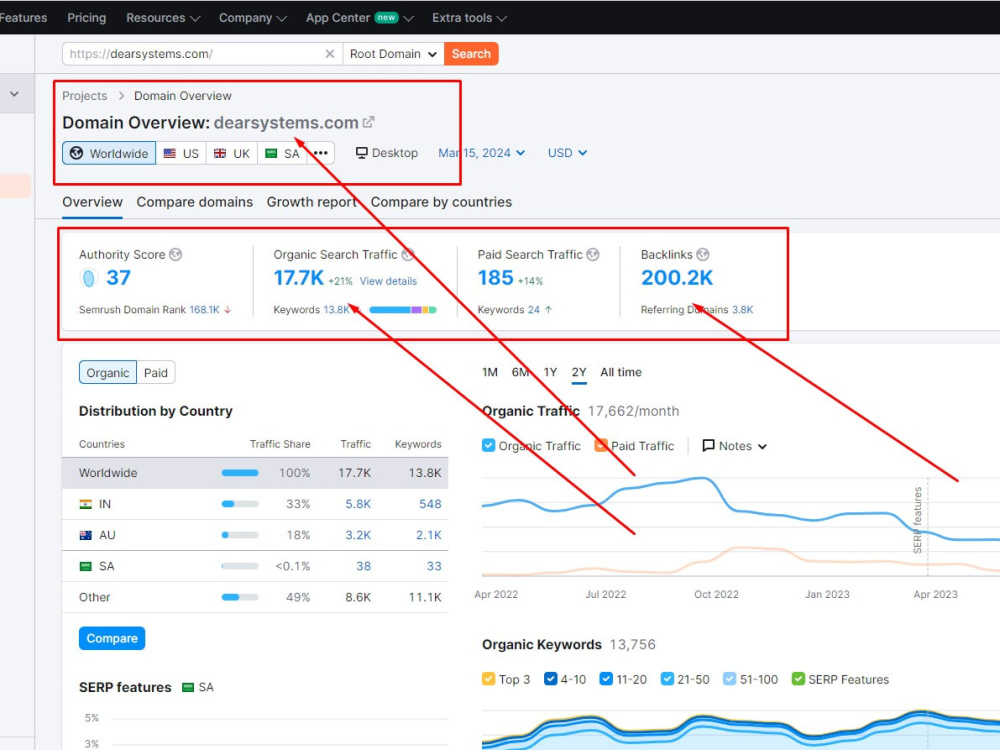Select the 1Y time range

click(550, 372)
